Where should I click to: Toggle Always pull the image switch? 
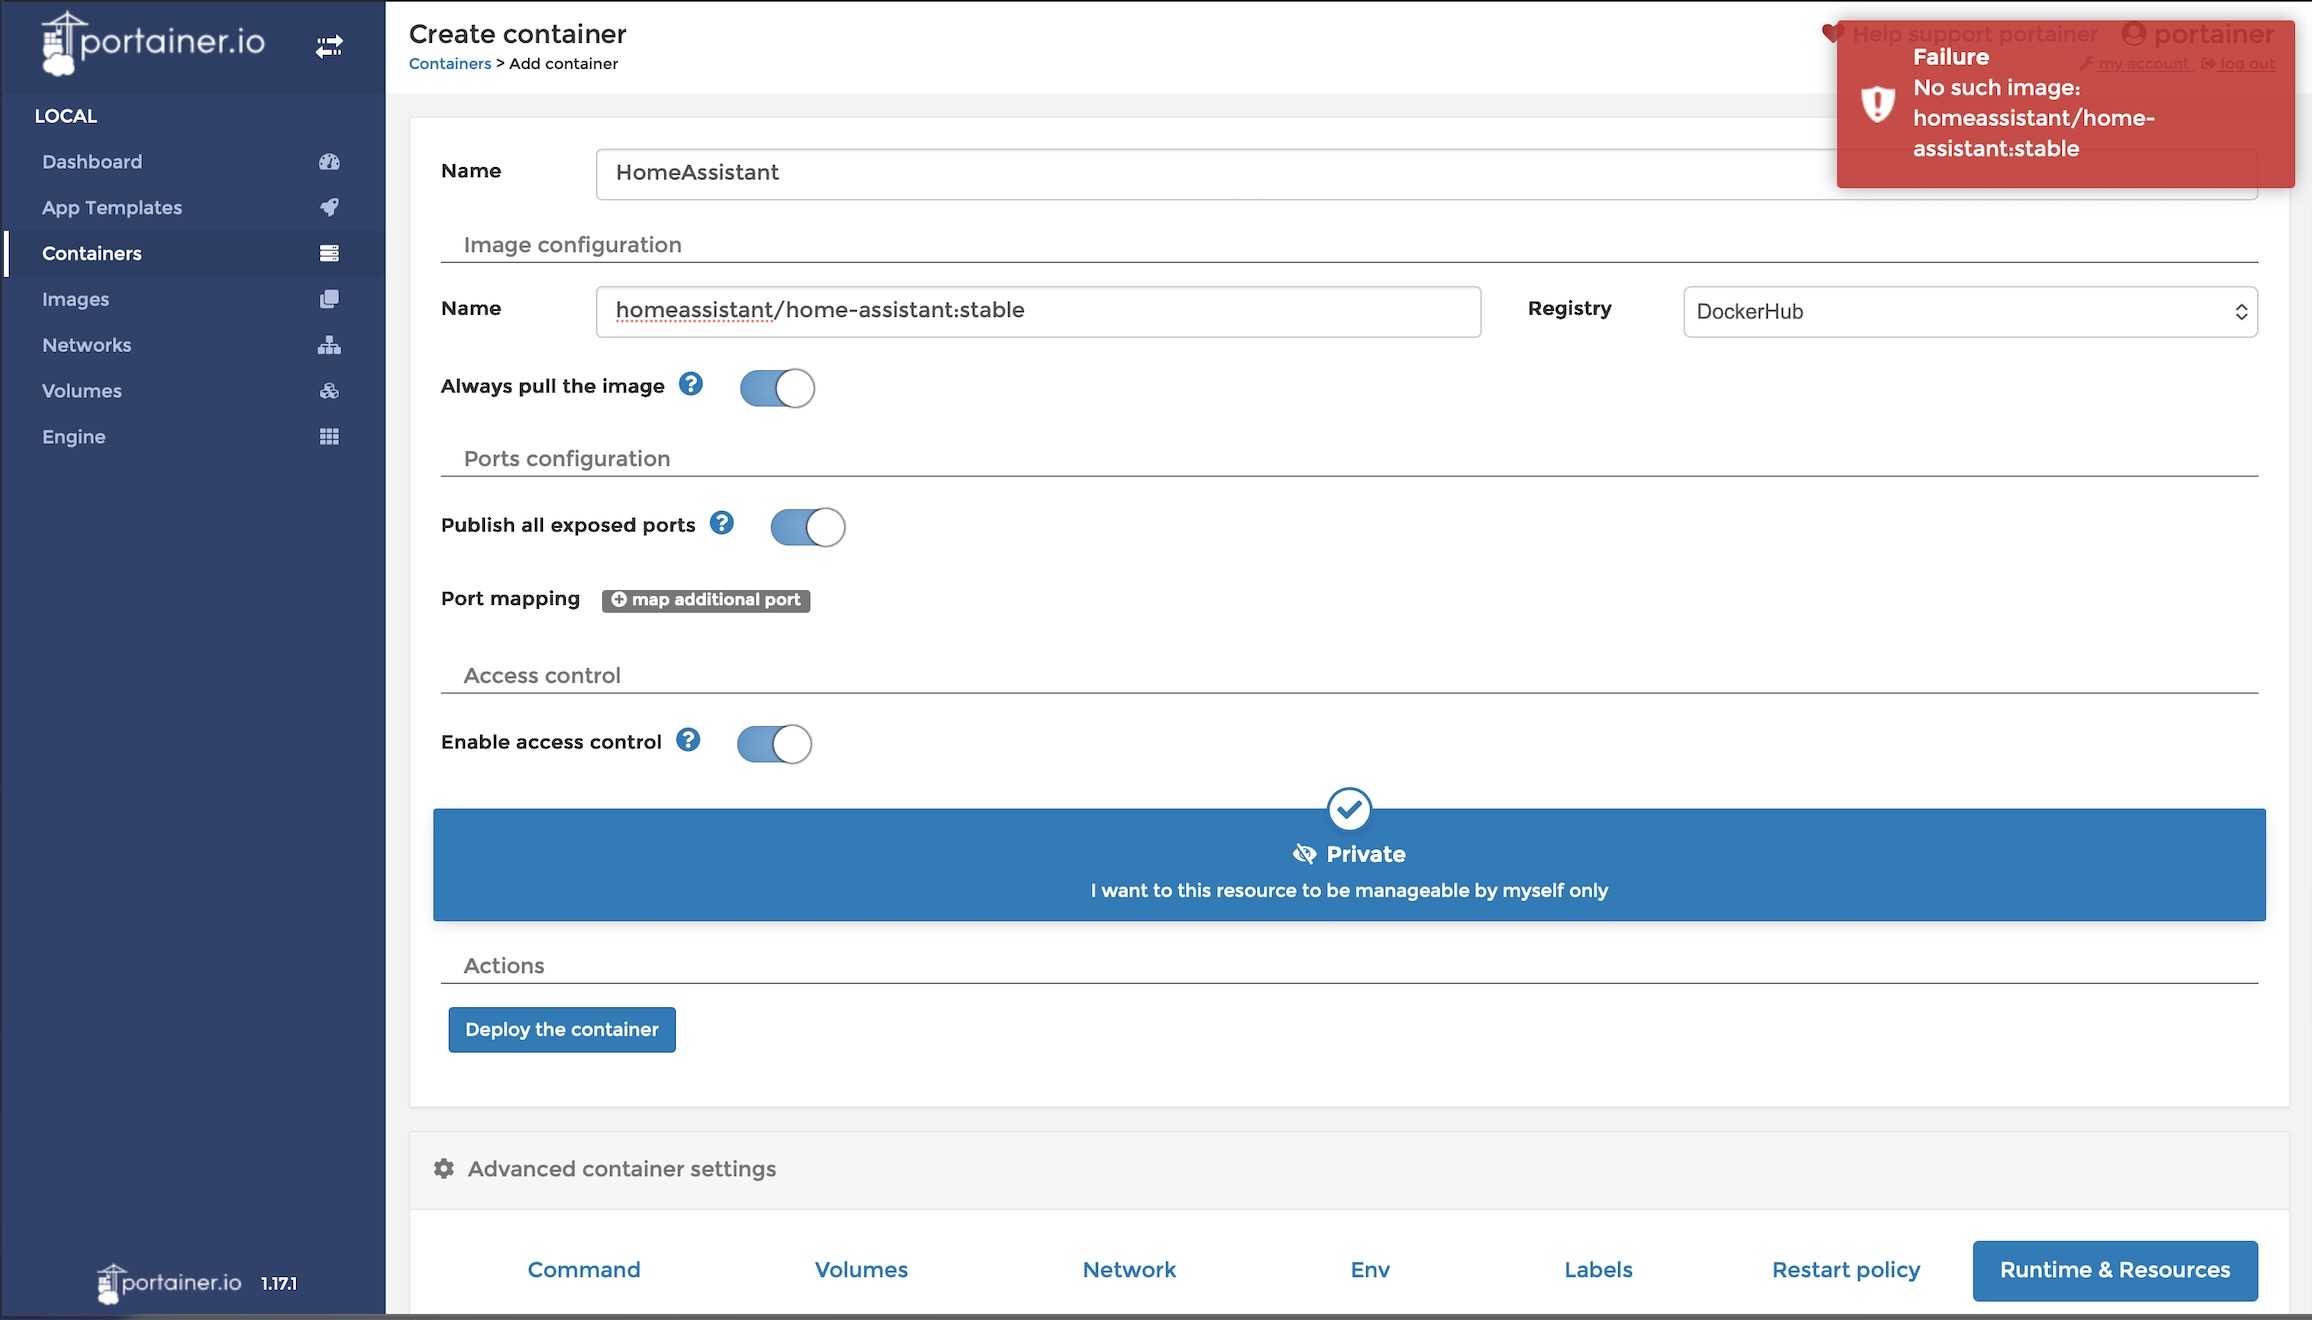tap(777, 388)
